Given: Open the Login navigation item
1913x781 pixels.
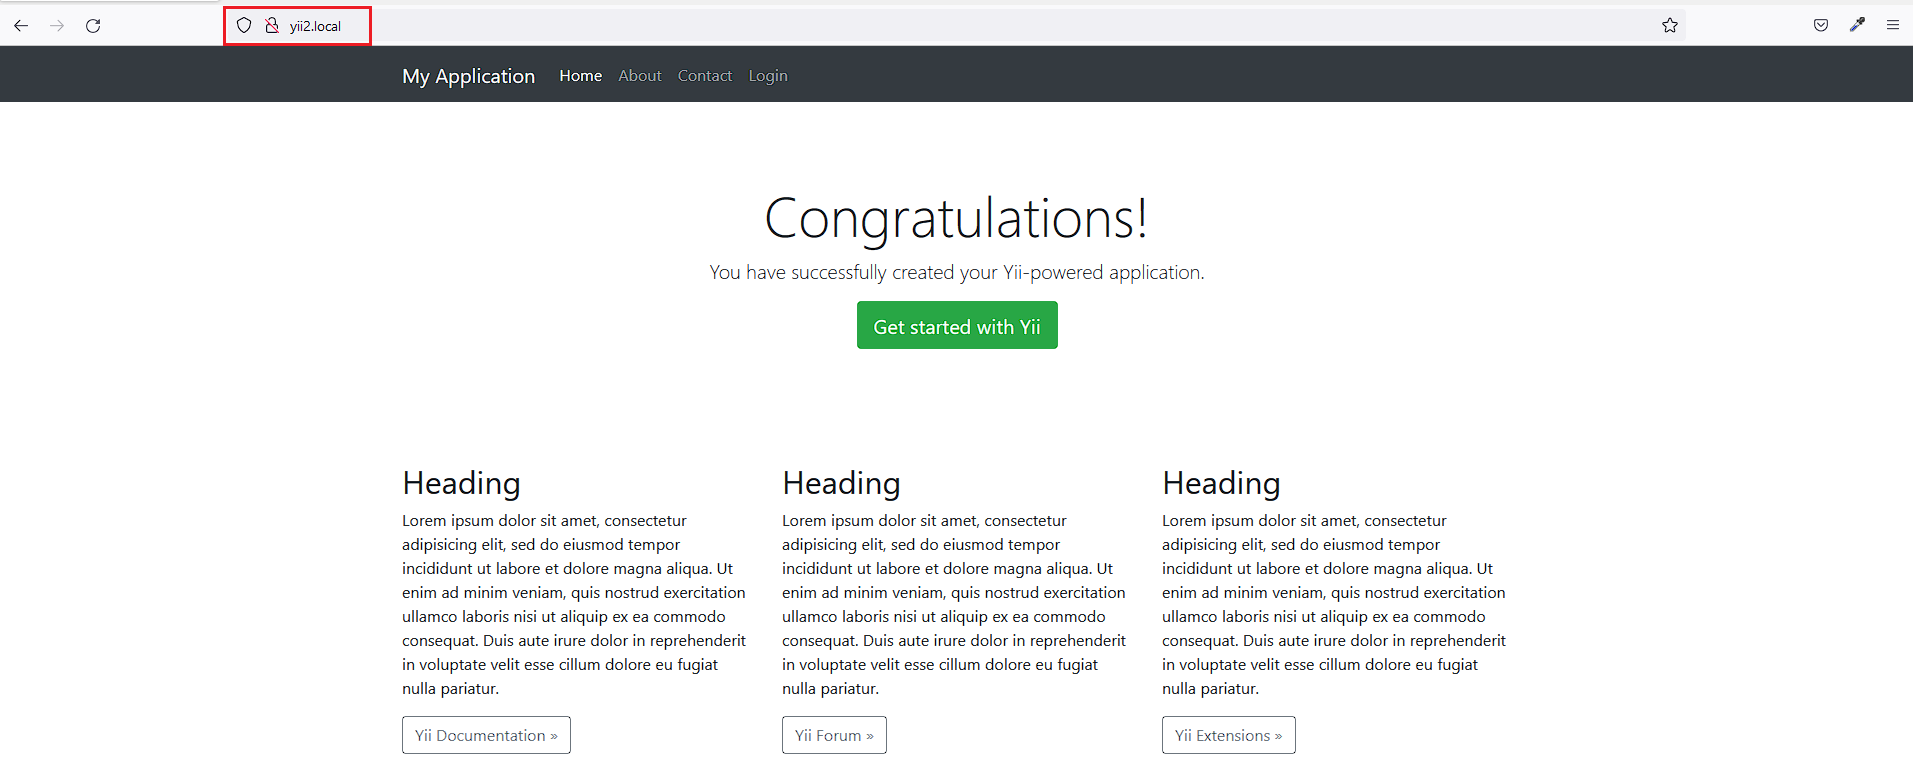Looking at the screenshot, I should coord(768,76).
